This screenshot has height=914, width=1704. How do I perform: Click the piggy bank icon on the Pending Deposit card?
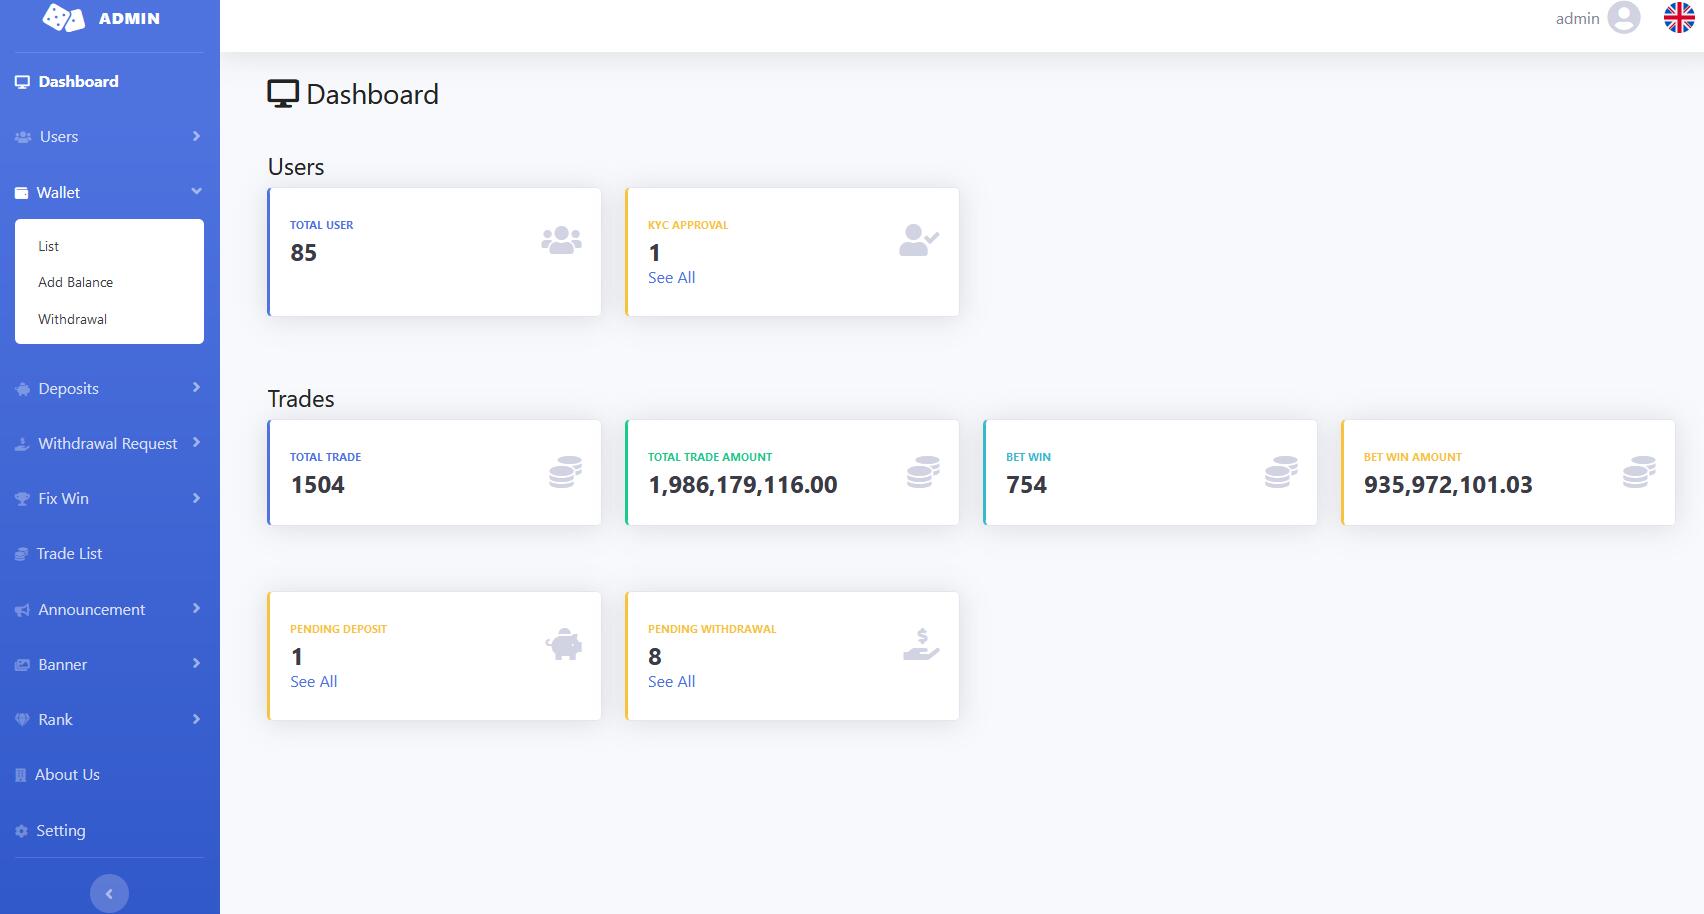coord(563,644)
